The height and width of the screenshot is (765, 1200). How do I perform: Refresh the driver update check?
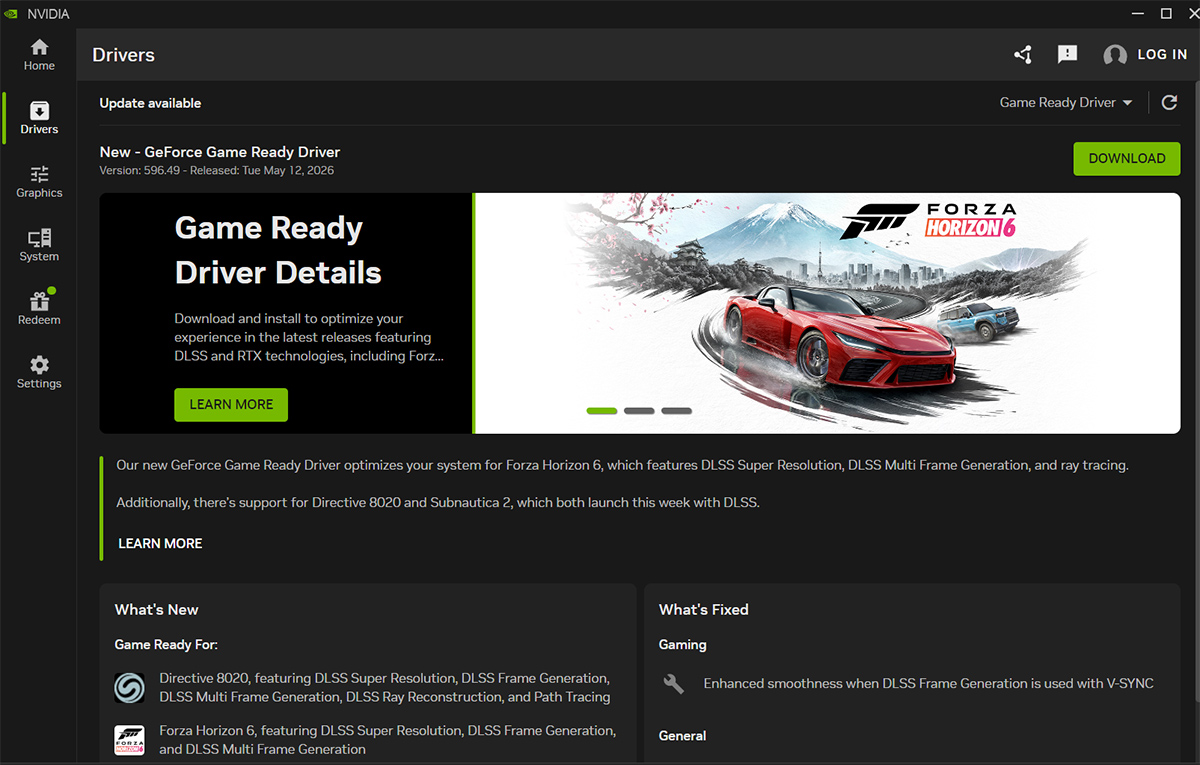pos(1169,102)
